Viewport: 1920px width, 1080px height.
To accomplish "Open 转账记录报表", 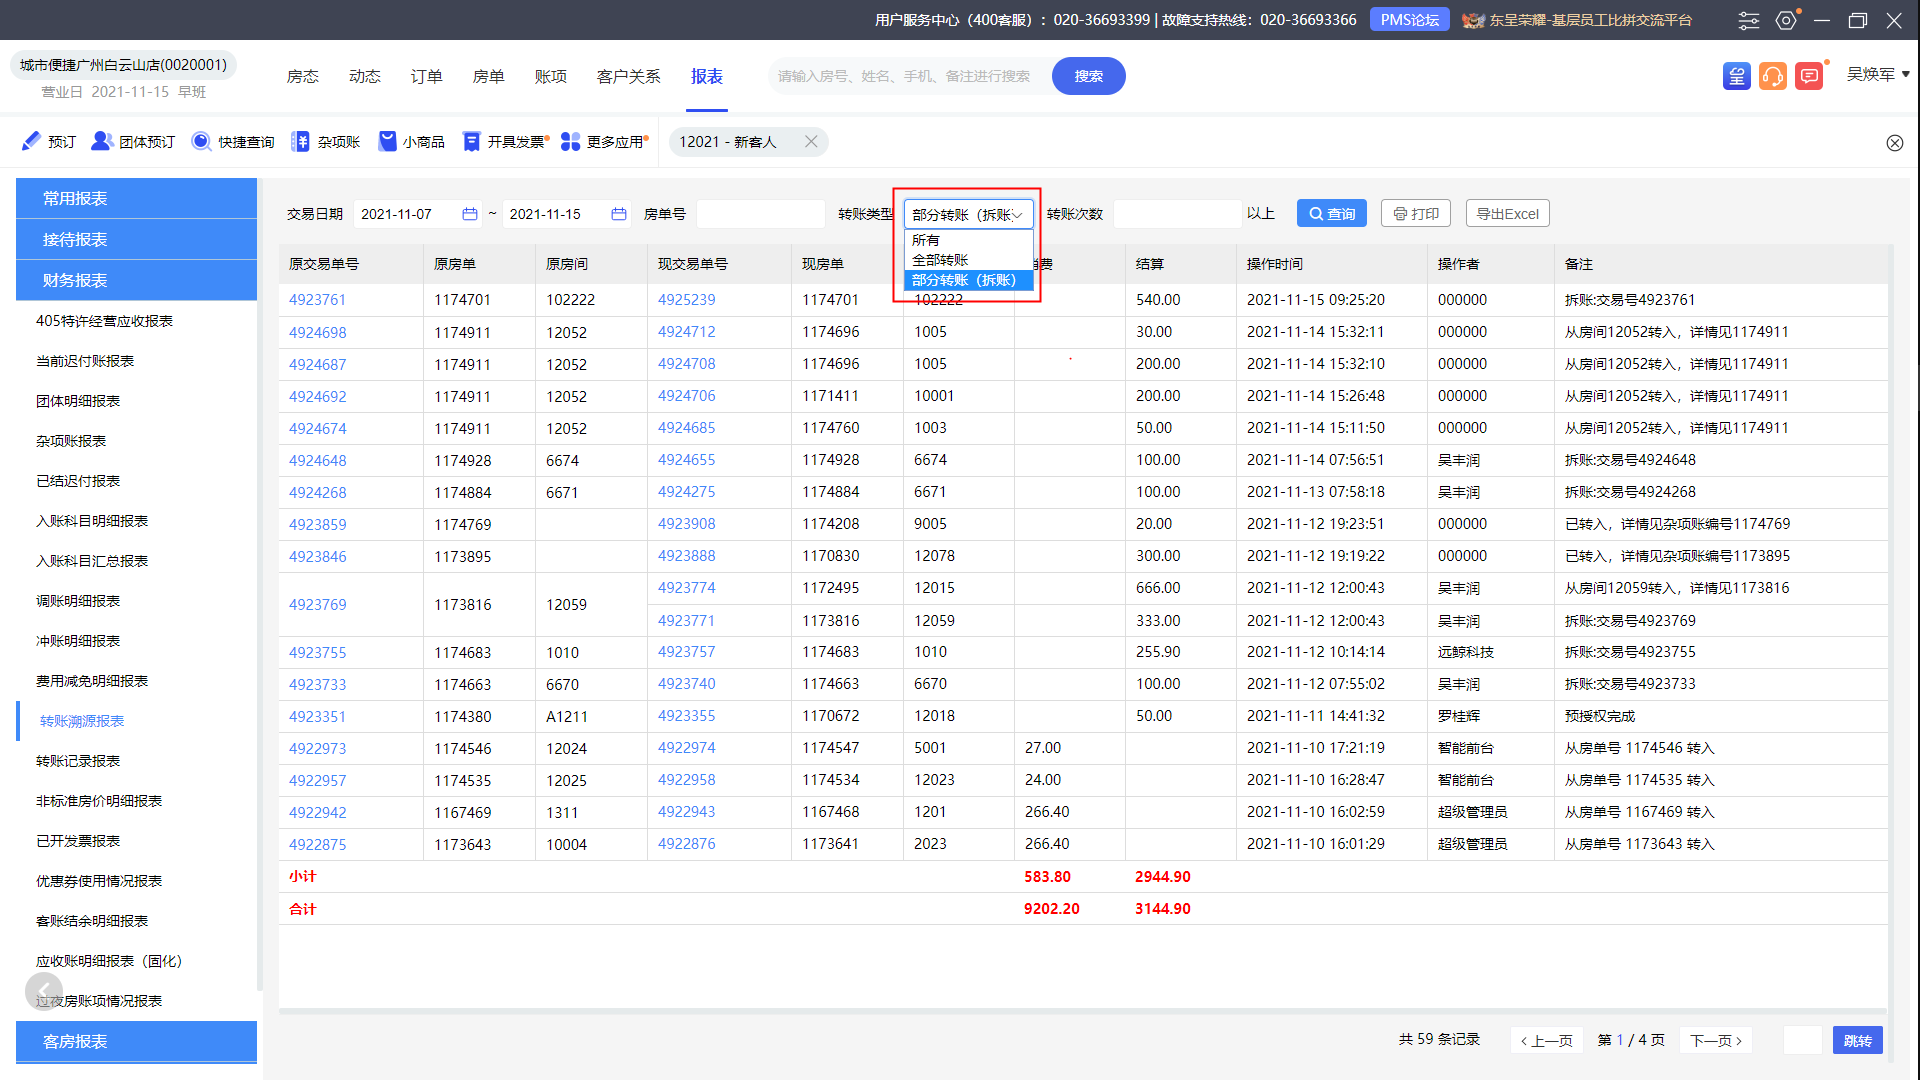I will click(x=78, y=761).
